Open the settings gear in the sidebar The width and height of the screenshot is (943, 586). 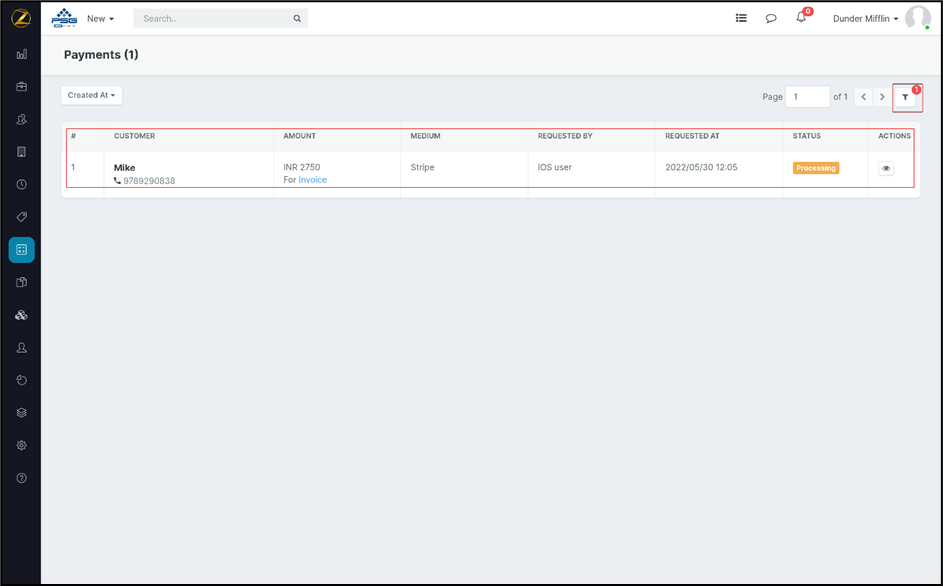pos(21,446)
